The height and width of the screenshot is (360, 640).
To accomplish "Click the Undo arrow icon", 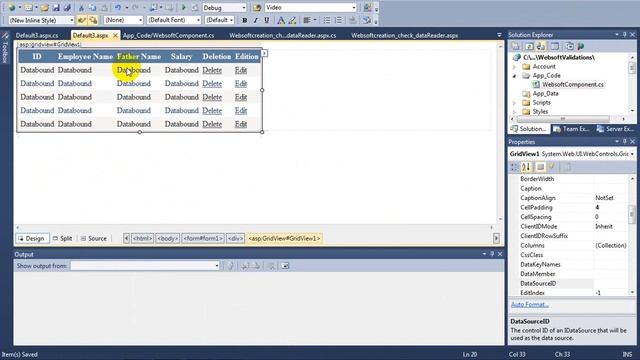I will coord(118,8).
